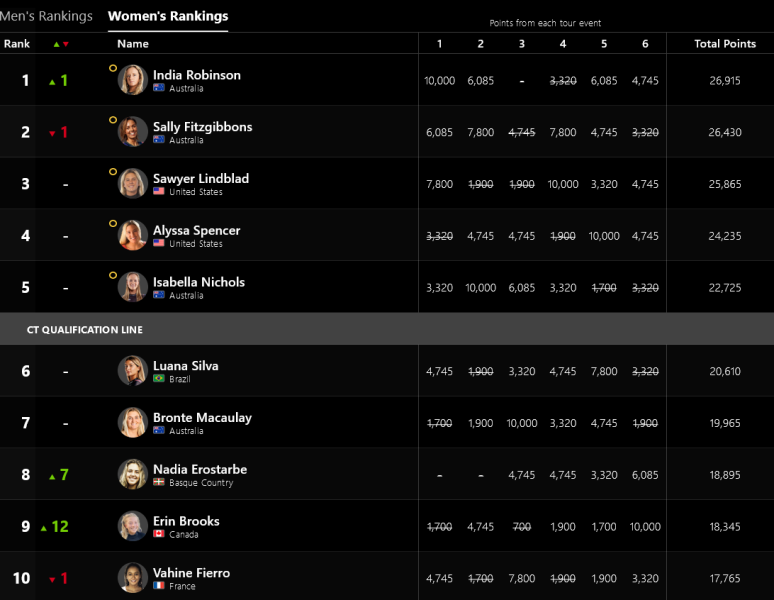Click the Total Points column header
The image size is (774, 600).
725,44
